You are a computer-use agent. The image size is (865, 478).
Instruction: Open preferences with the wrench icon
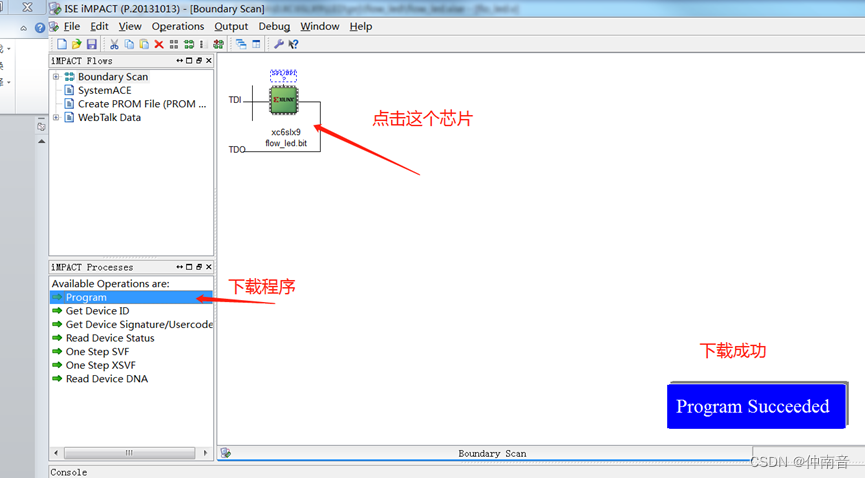(279, 44)
